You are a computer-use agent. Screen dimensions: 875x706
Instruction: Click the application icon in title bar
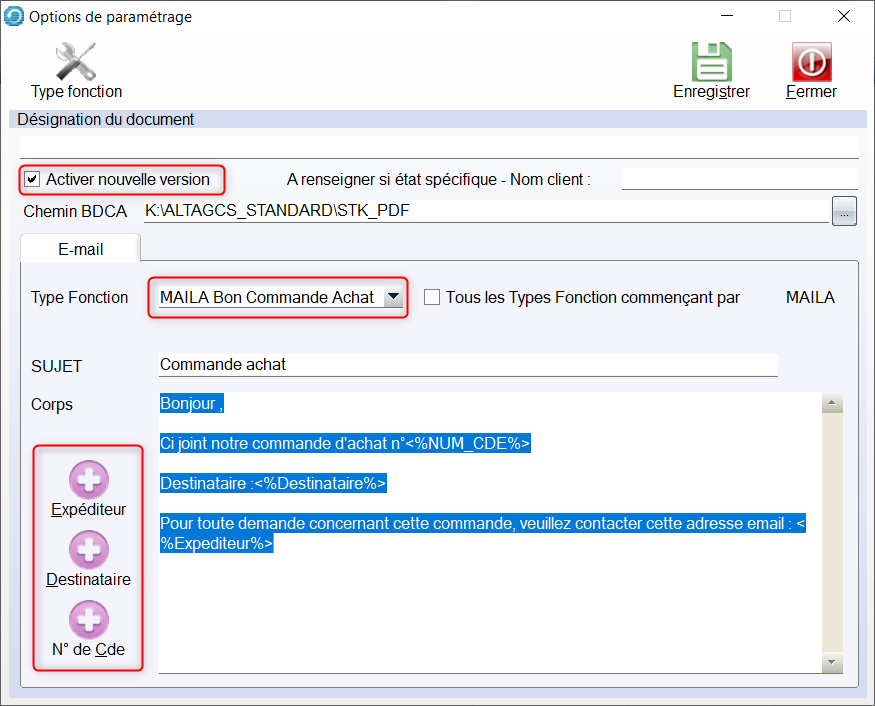coord(14,16)
